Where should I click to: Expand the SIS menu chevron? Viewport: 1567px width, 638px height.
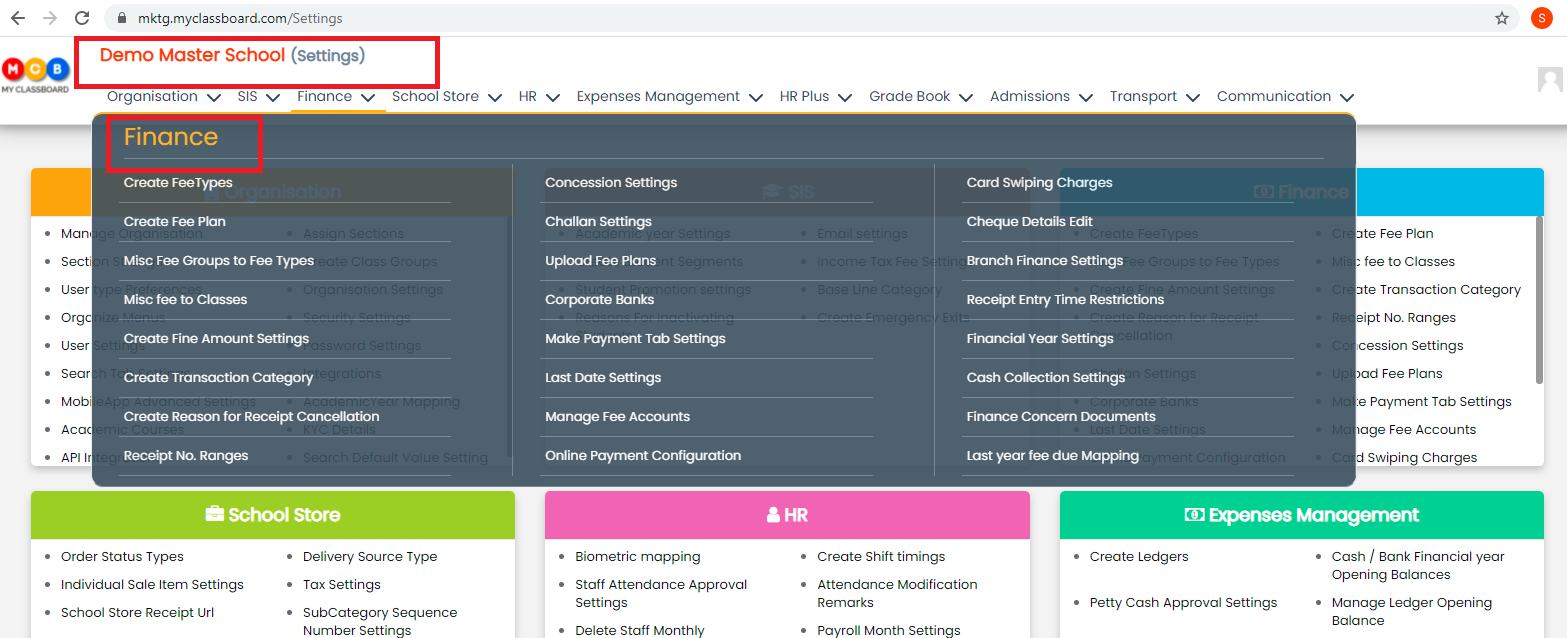tap(272, 98)
